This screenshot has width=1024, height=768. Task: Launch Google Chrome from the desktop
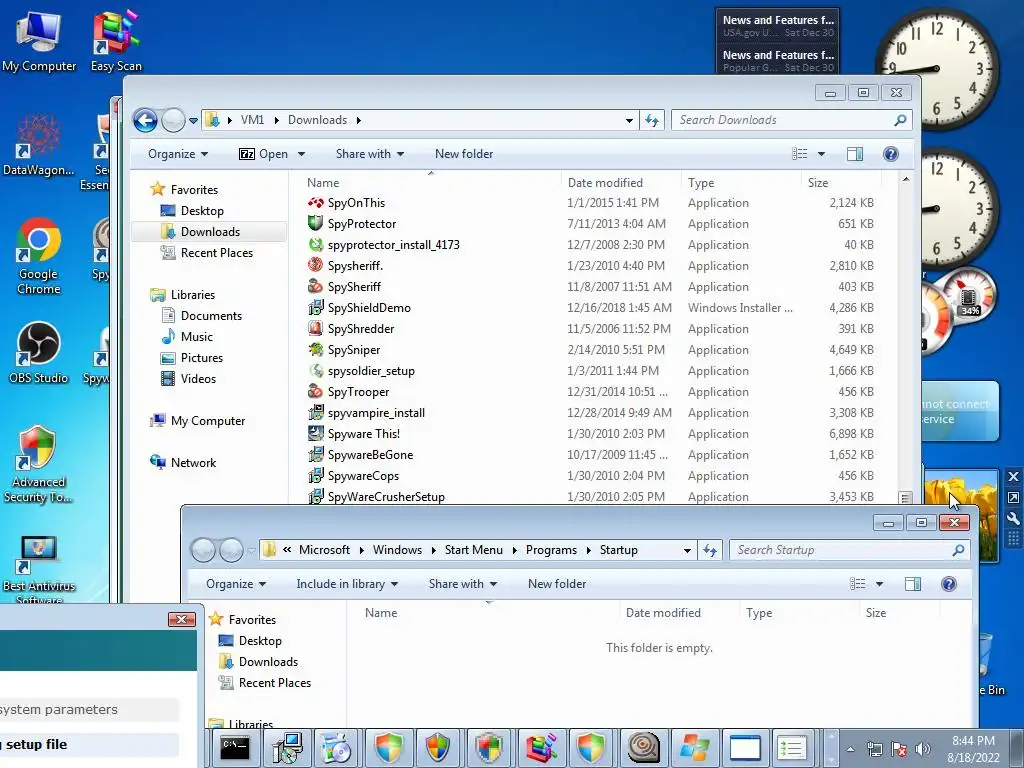click(x=39, y=255)
